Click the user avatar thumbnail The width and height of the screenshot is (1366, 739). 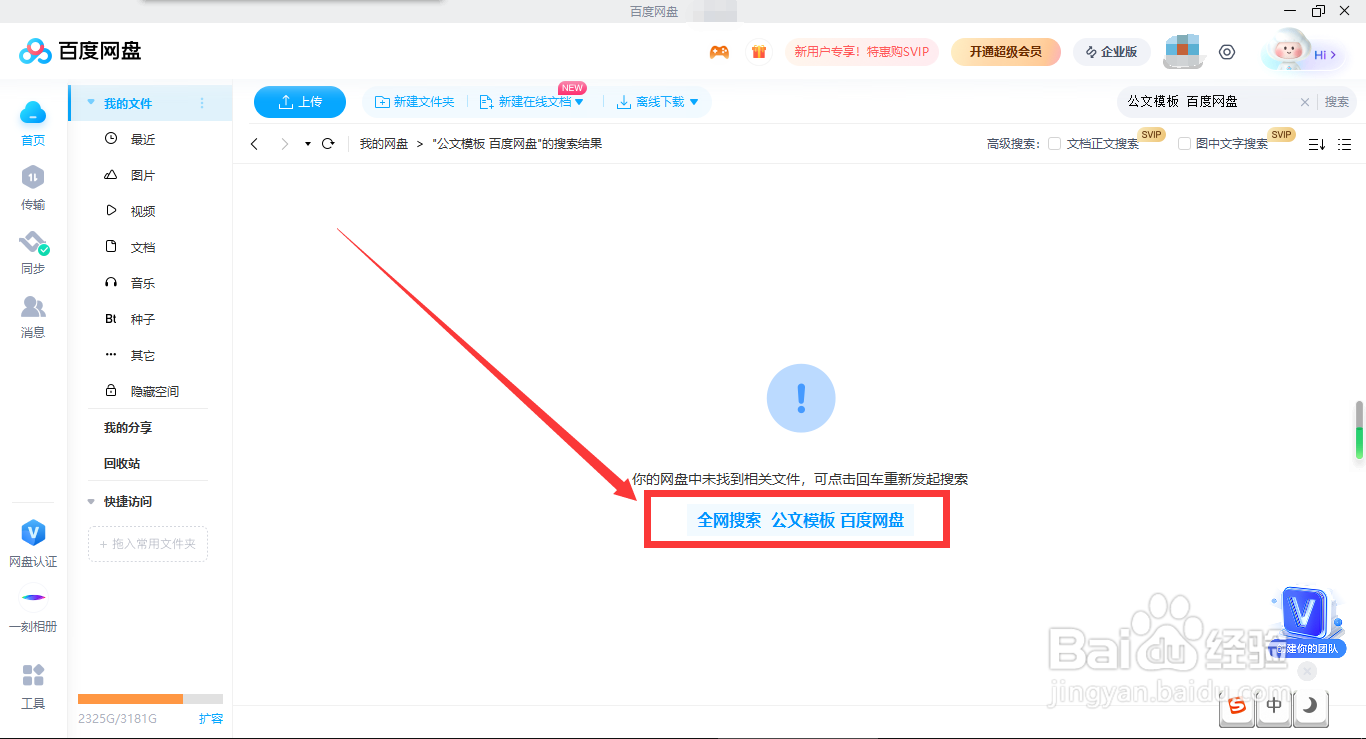(x=1182, y=51)
